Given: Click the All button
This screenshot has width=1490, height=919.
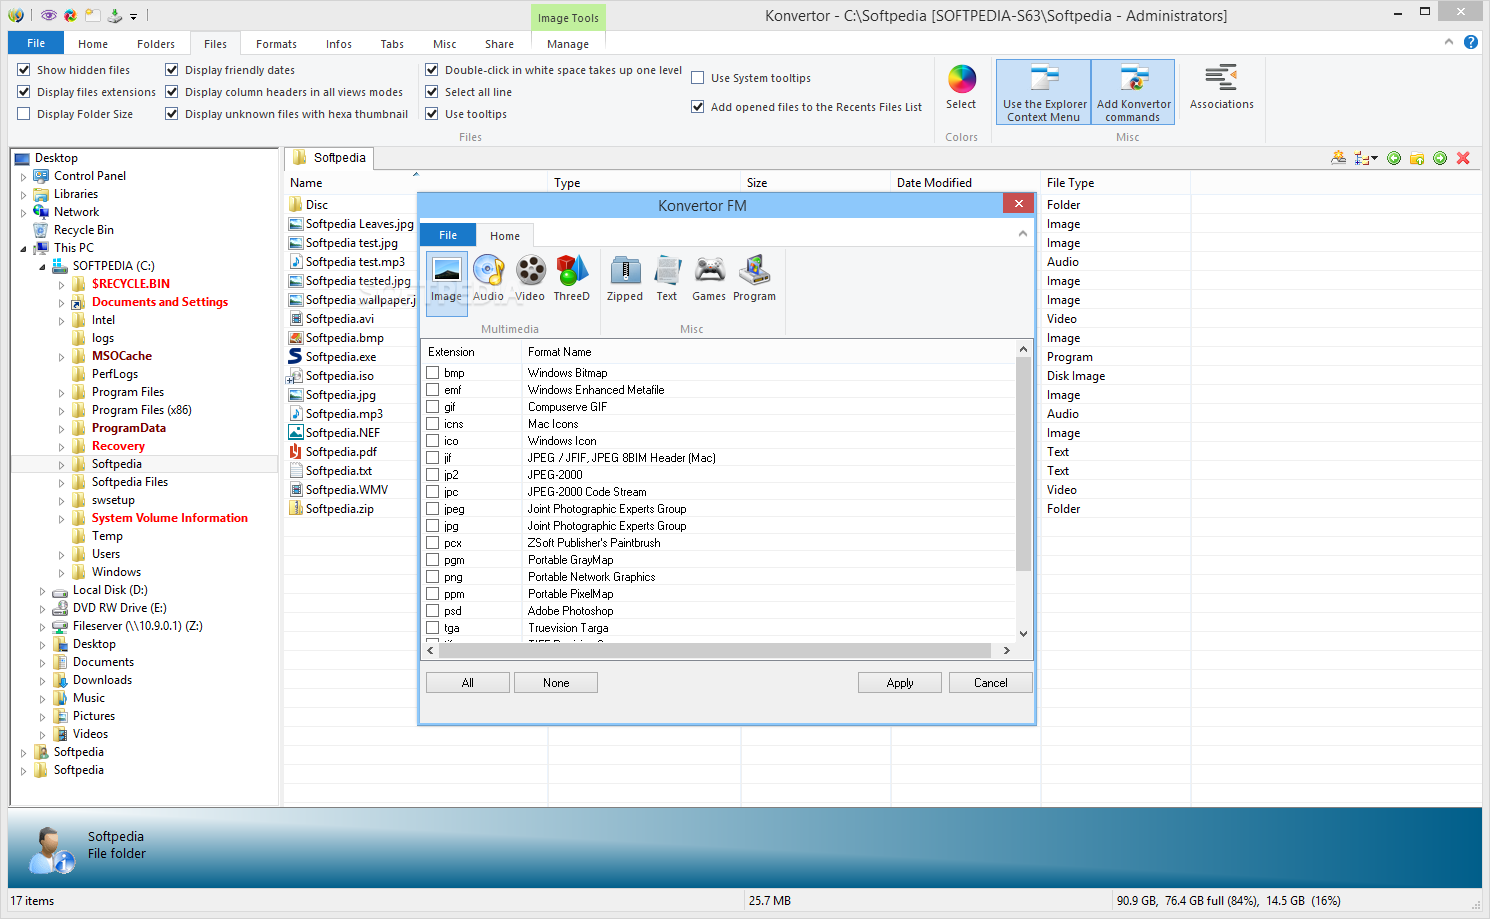Looking at the screenshot, I should 468,683.
